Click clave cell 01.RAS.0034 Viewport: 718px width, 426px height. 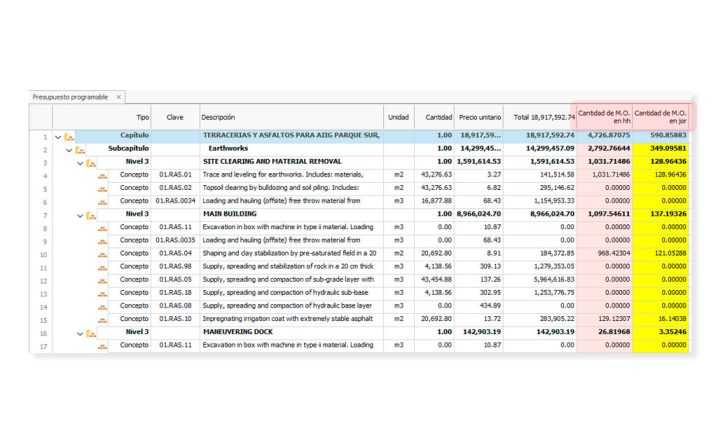[175, 201]
